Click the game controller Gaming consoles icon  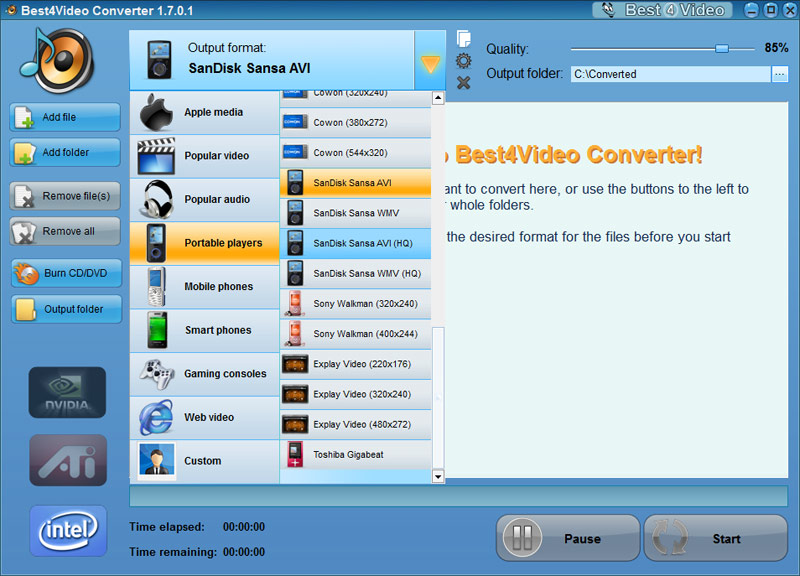pyautogui.click(x=157, y=374)
